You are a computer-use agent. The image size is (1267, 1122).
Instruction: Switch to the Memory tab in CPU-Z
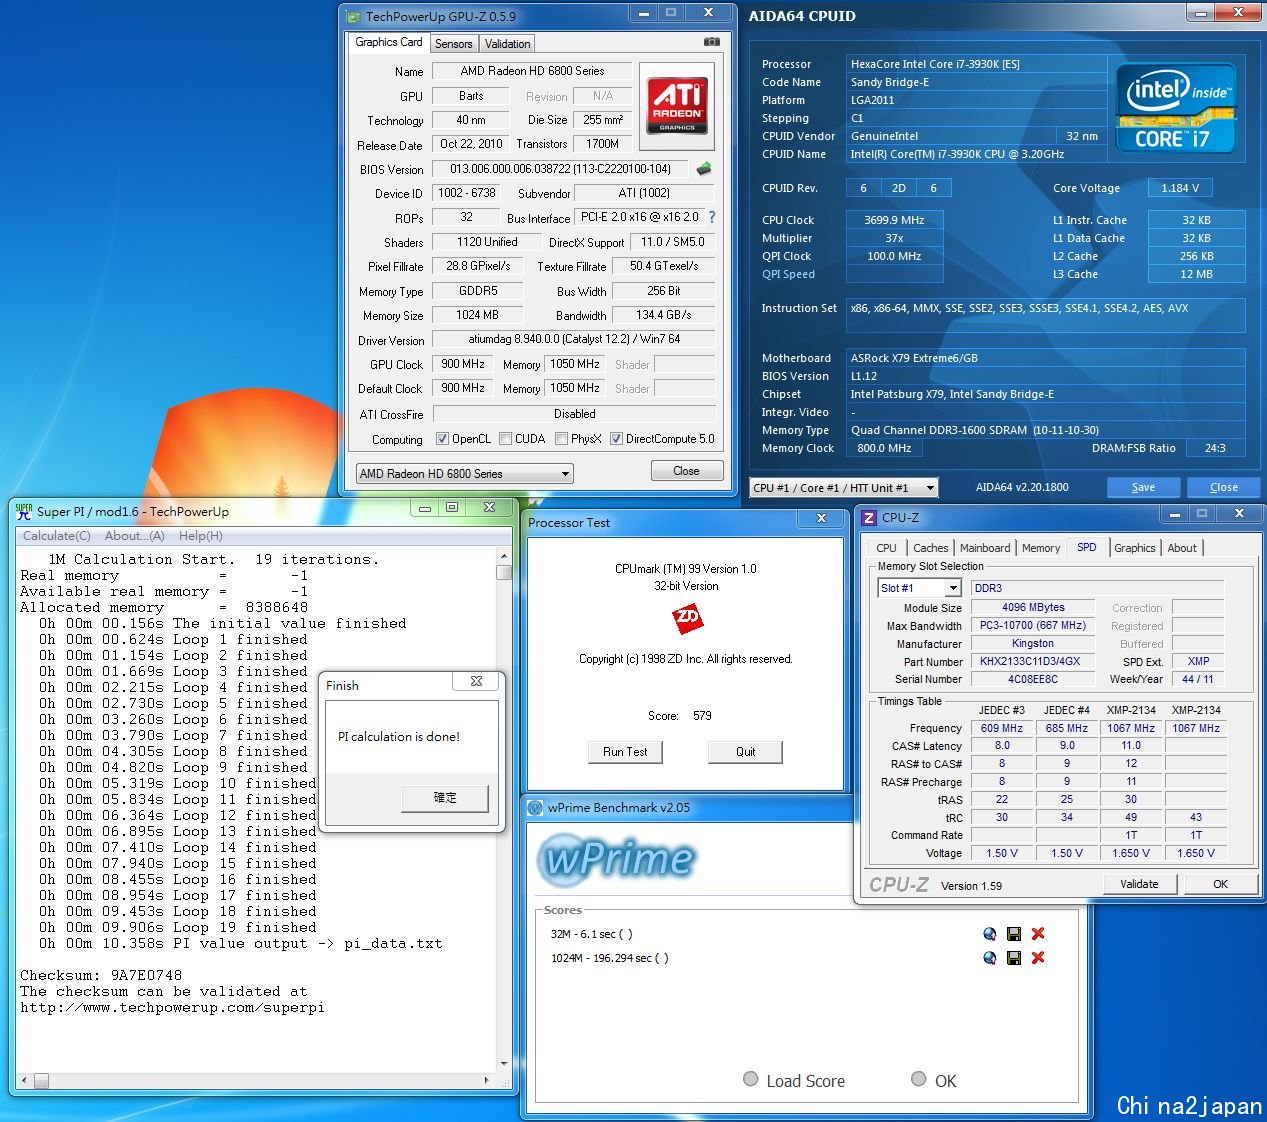[1041, 548]
